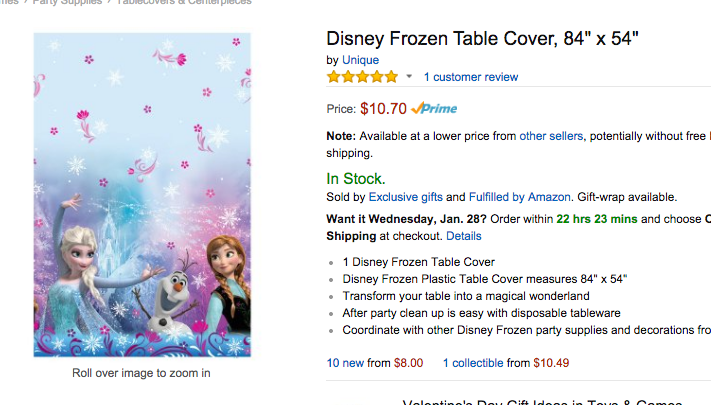Open the shipping Details link
Viewport: 711px width, 405px height.
coord(463,236)
